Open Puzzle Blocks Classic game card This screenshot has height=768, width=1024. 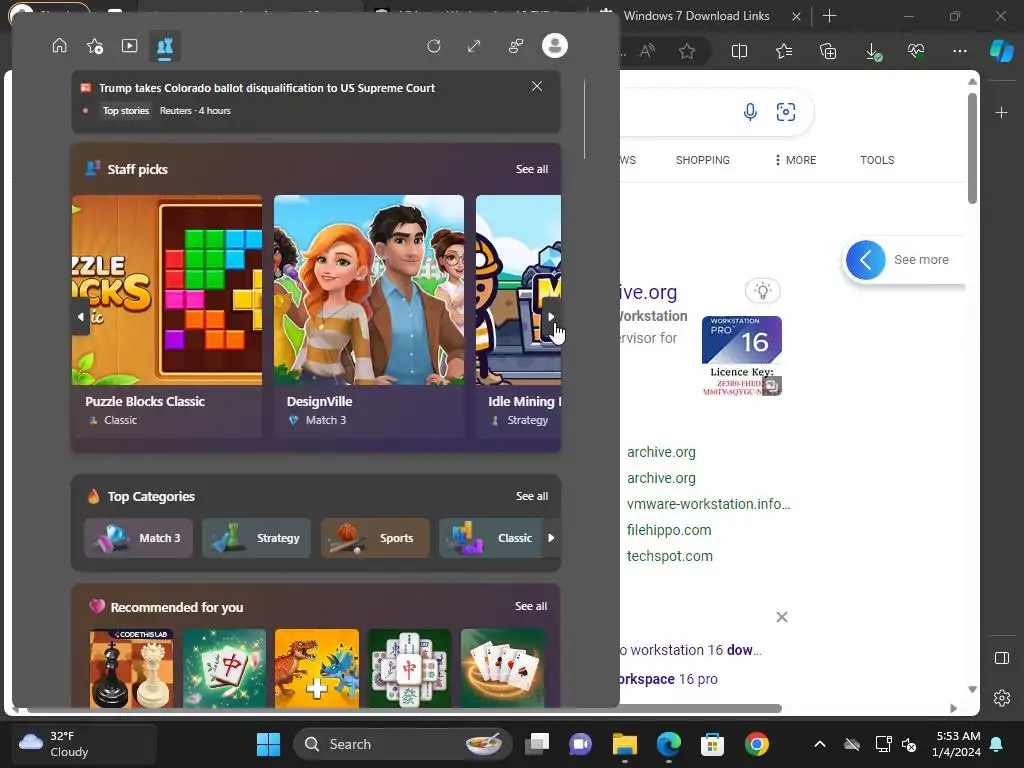coord(167,316)
